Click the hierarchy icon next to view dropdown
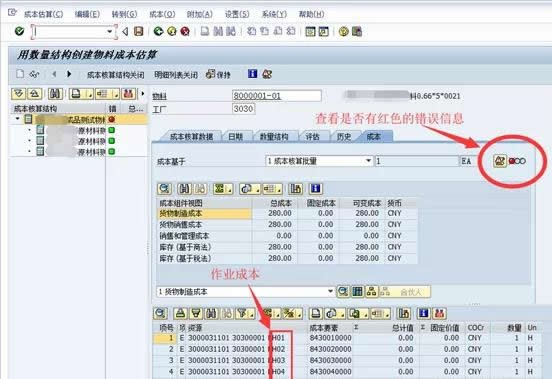The height and width of the screenshot is (379, 552). click(x=371, y=291)
